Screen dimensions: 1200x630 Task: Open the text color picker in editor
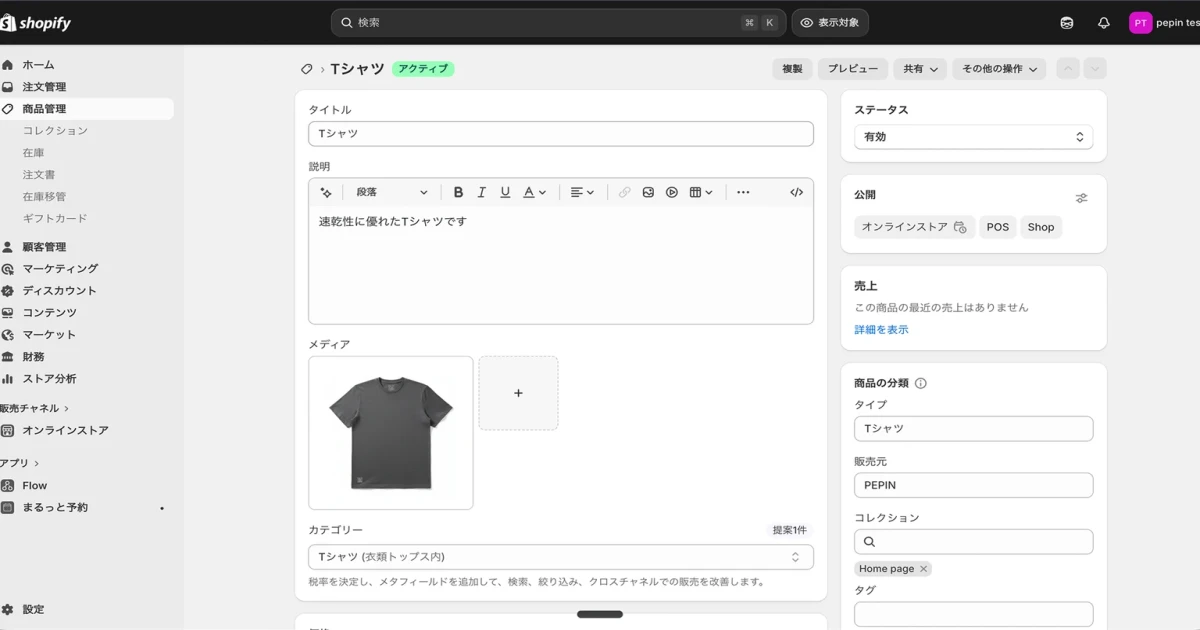pos(528,192)
